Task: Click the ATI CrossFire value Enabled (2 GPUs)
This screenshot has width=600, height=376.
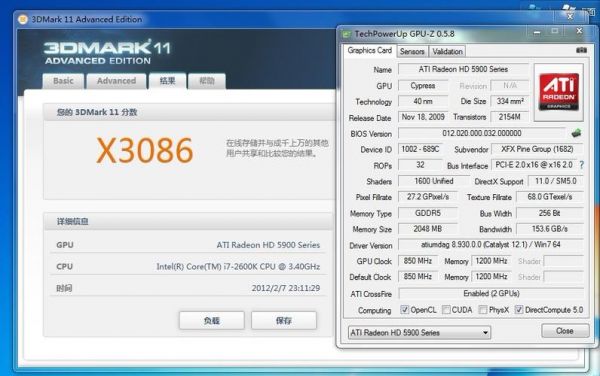Action: pyautogui.click(x=491, y=293)
